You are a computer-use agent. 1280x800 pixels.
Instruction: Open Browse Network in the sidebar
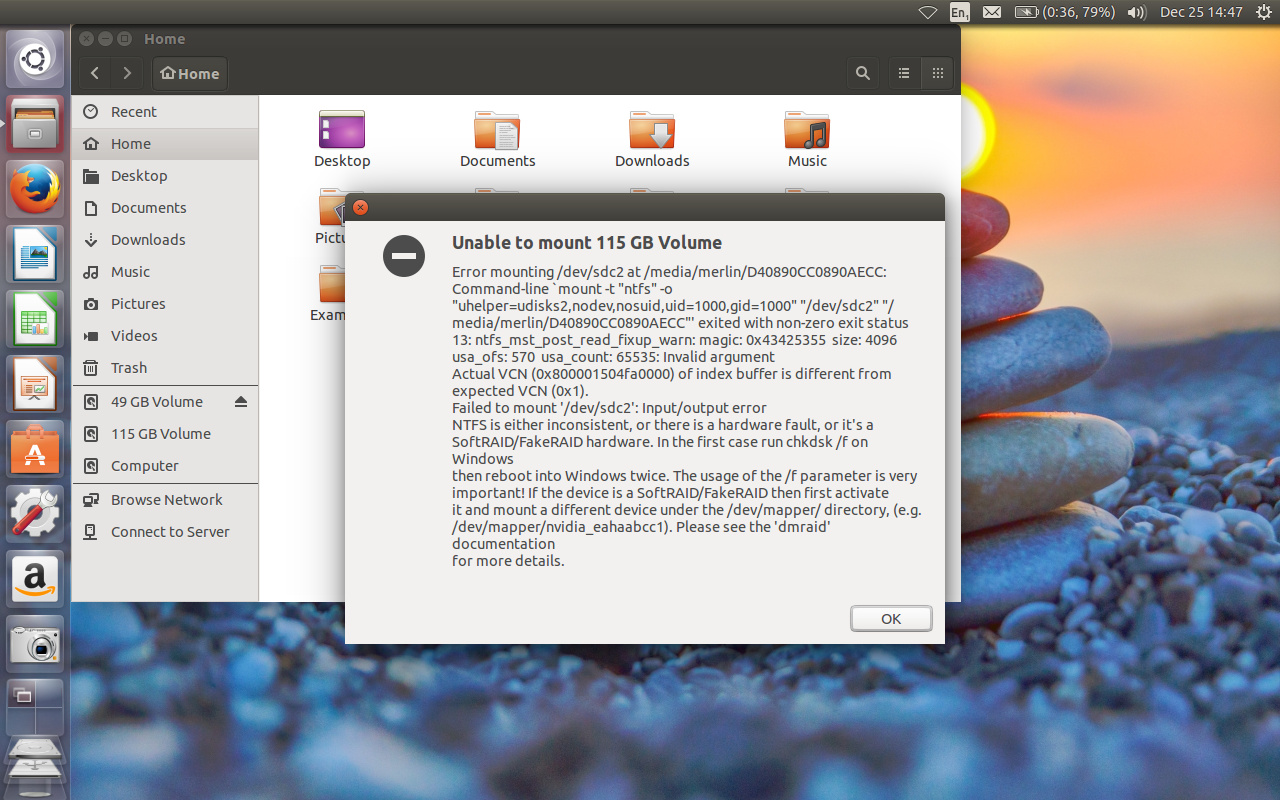[165, 500]
